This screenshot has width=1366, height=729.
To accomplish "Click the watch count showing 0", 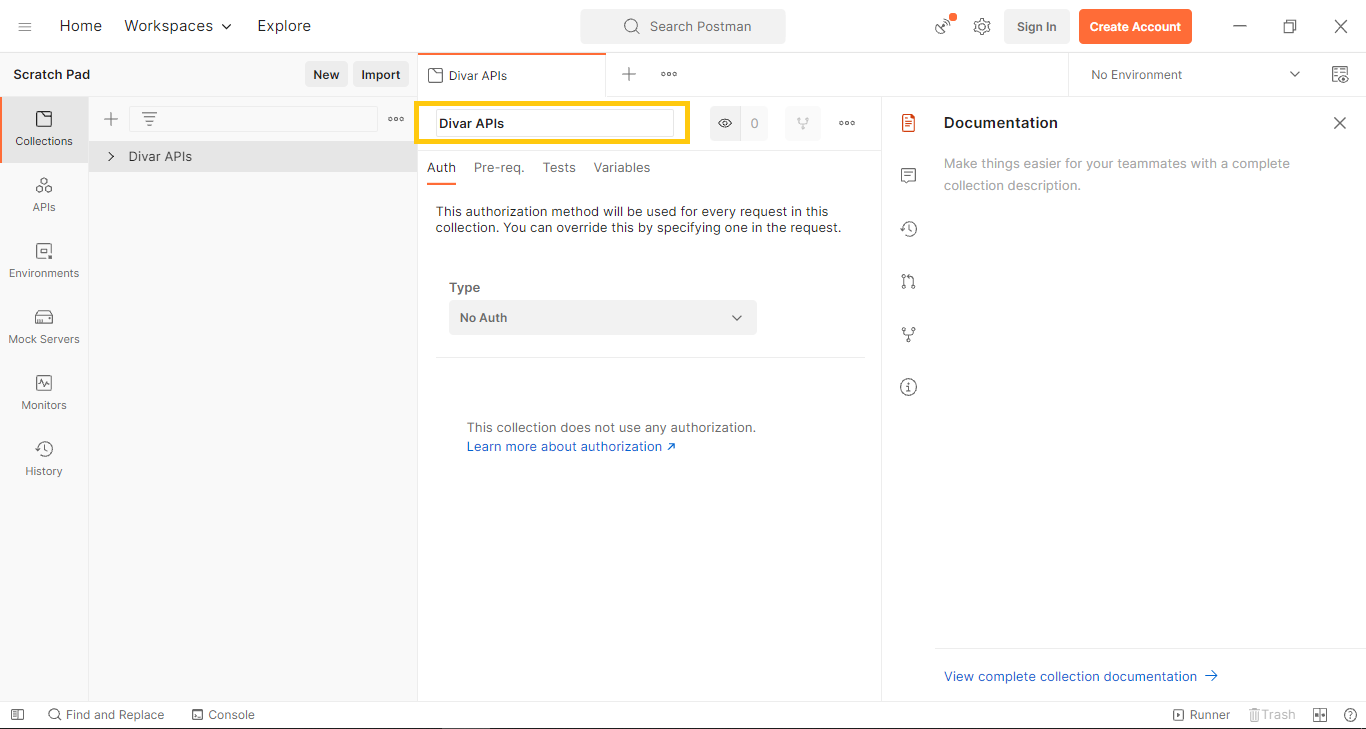I will tap(754, 123).
